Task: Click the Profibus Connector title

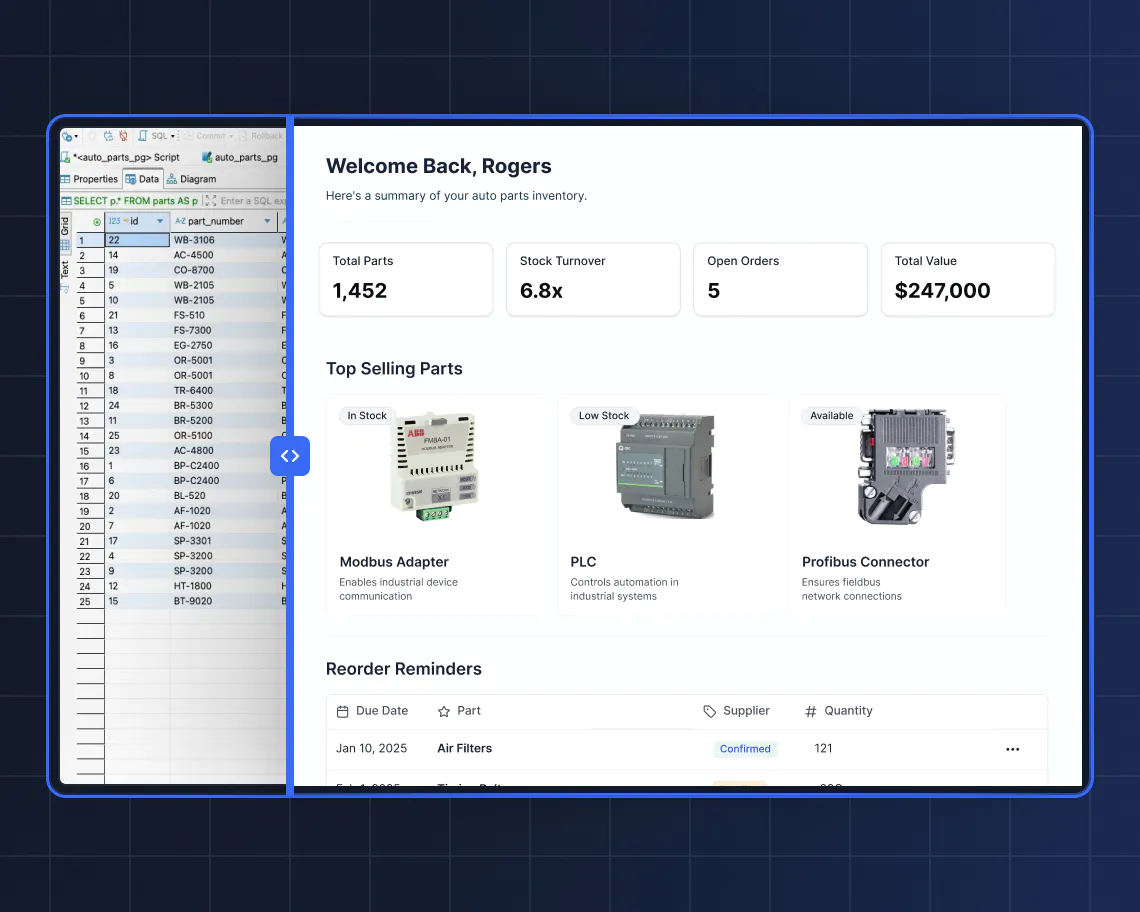Action: [865, 562]
